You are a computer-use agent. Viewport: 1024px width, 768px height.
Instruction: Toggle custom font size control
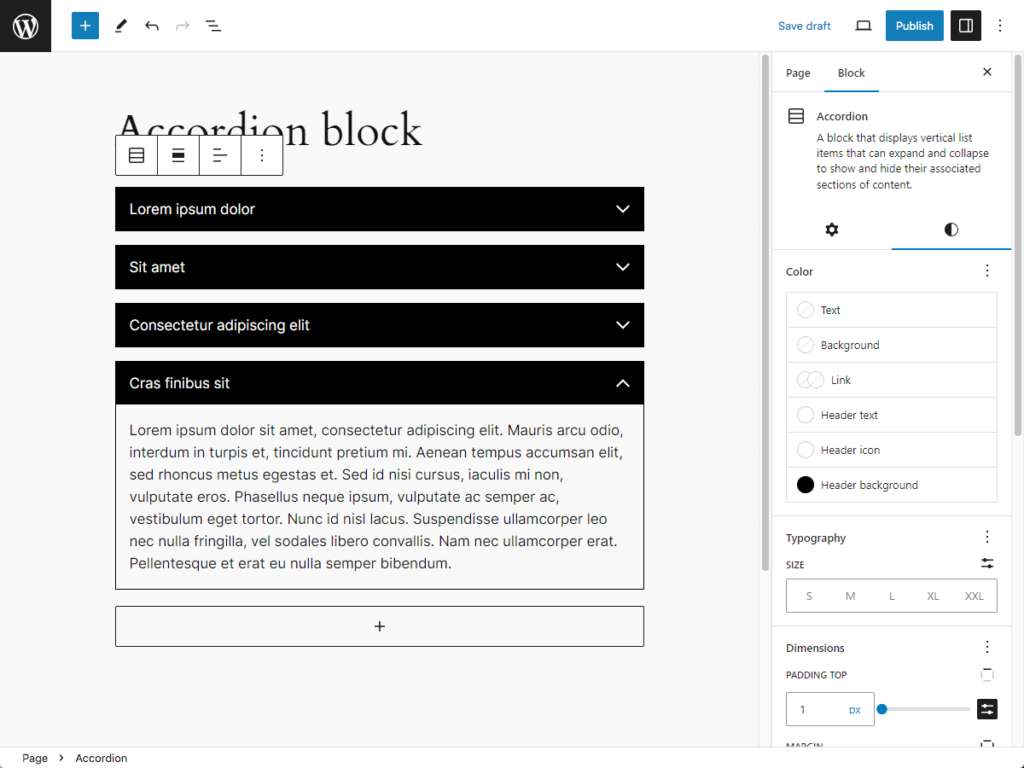987,564
